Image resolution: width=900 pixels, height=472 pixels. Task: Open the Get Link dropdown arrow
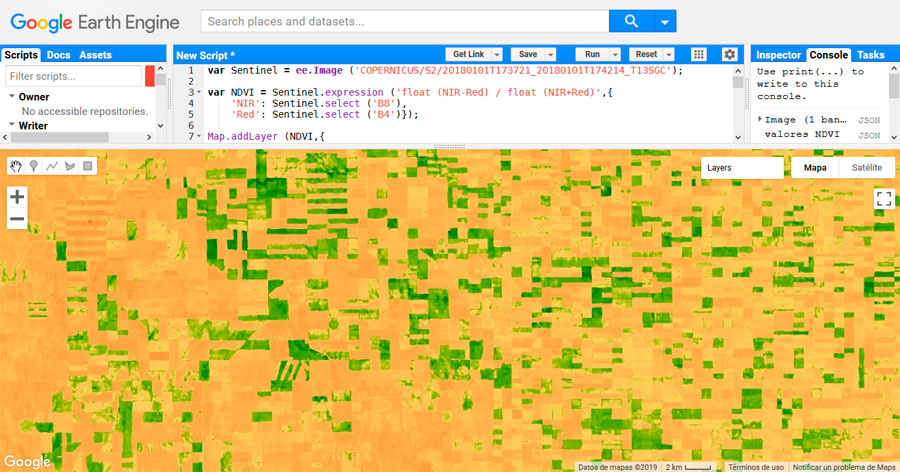[497, 55]
